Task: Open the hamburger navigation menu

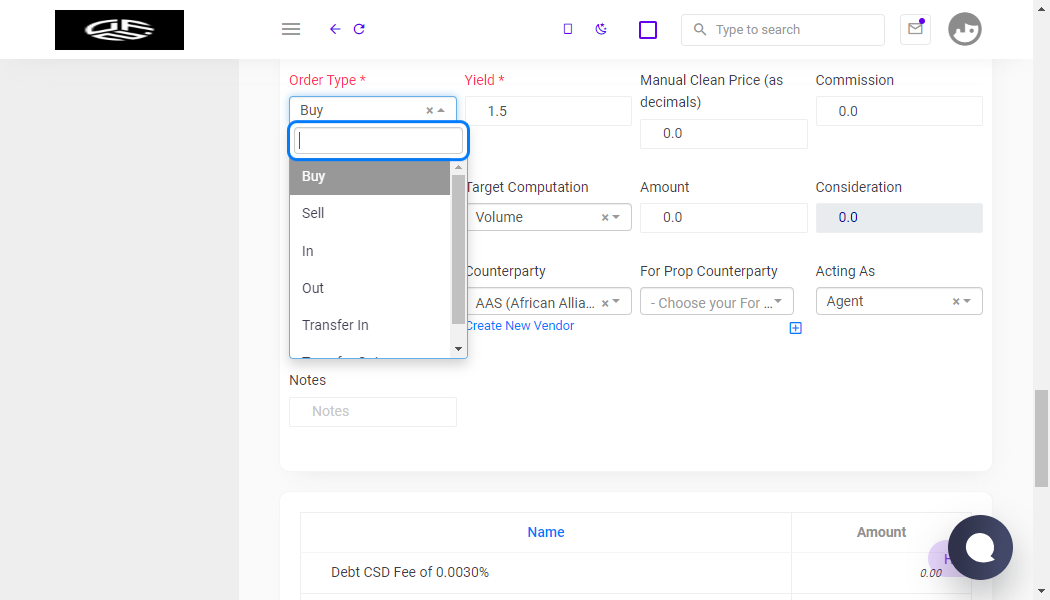Action: (291, 29)
